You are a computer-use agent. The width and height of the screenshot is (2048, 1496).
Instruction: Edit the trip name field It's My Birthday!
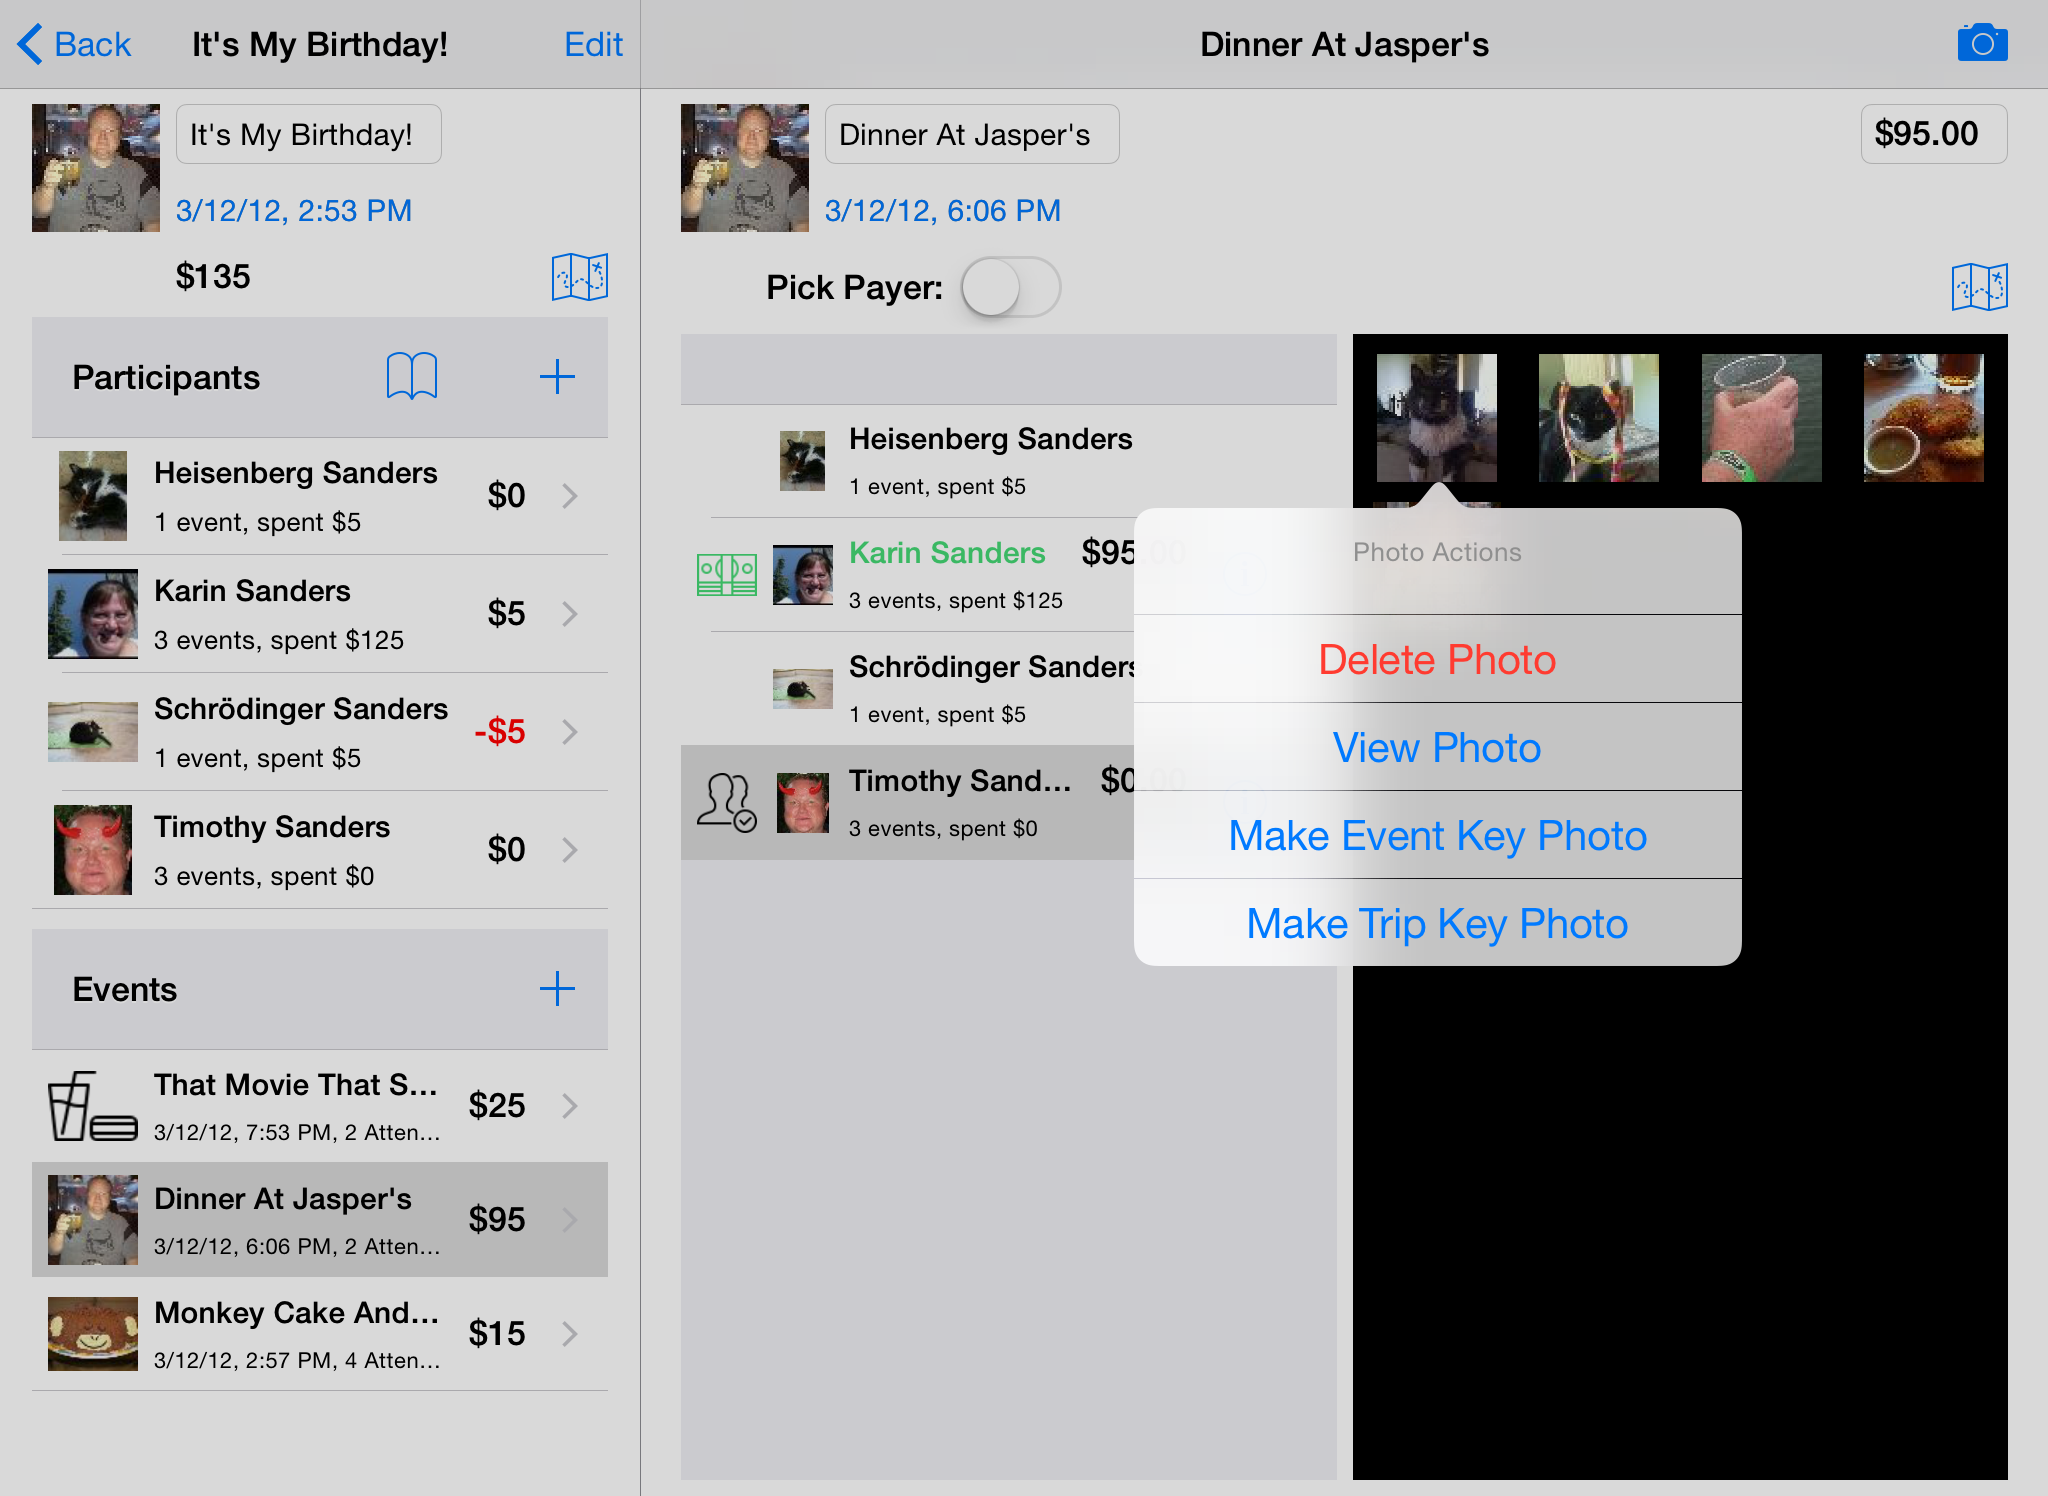coord(309,134)
